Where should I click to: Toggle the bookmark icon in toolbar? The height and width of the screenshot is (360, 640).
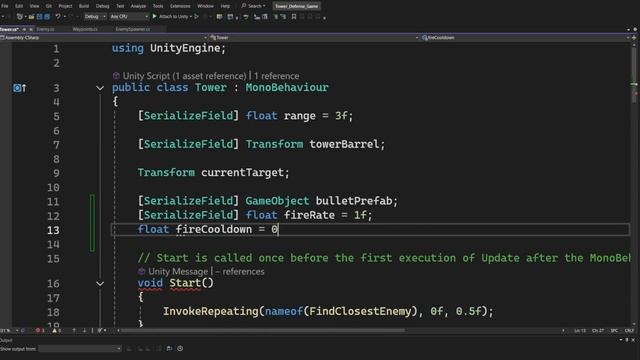point(294,17)
